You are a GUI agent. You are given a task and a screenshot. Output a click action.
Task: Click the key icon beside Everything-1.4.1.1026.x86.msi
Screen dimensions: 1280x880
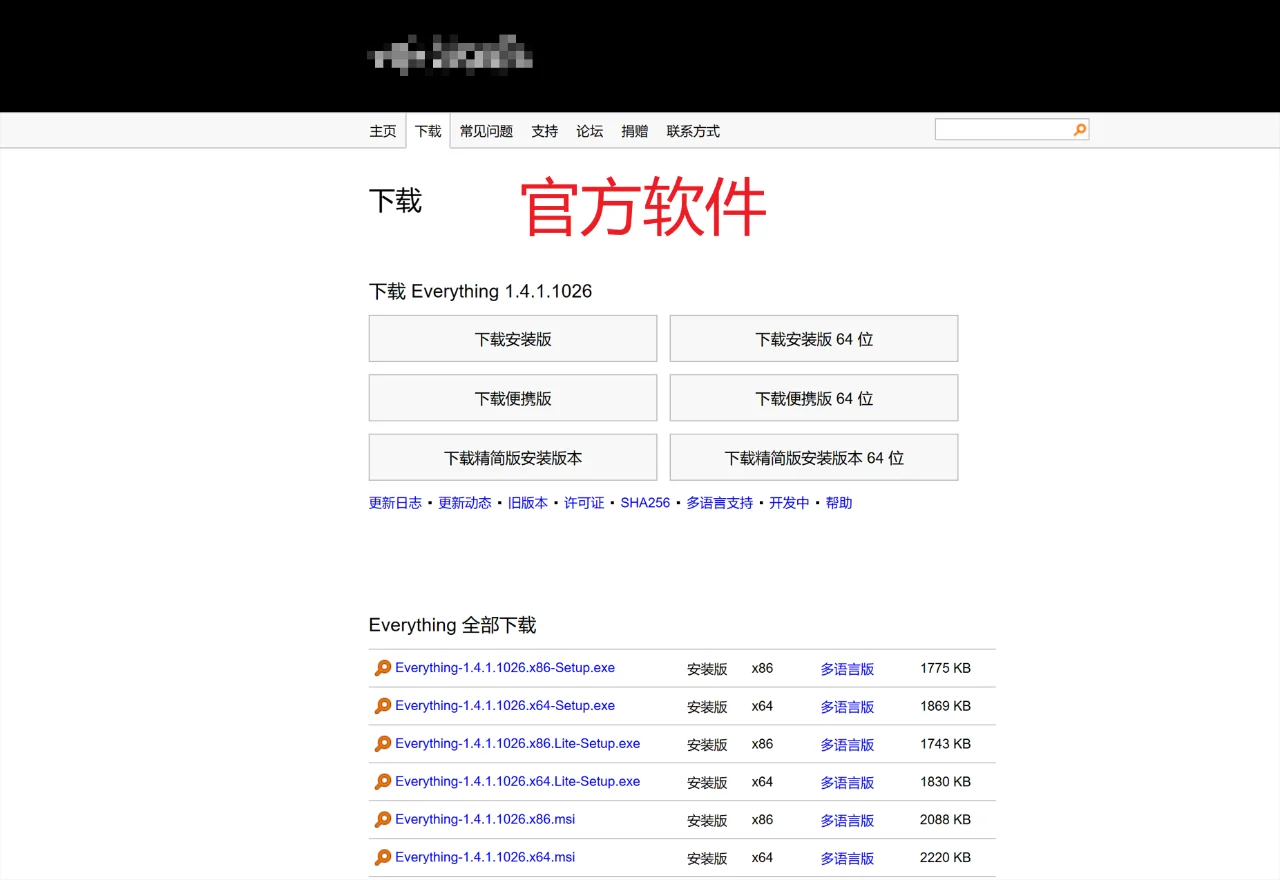tap(383, 819)
